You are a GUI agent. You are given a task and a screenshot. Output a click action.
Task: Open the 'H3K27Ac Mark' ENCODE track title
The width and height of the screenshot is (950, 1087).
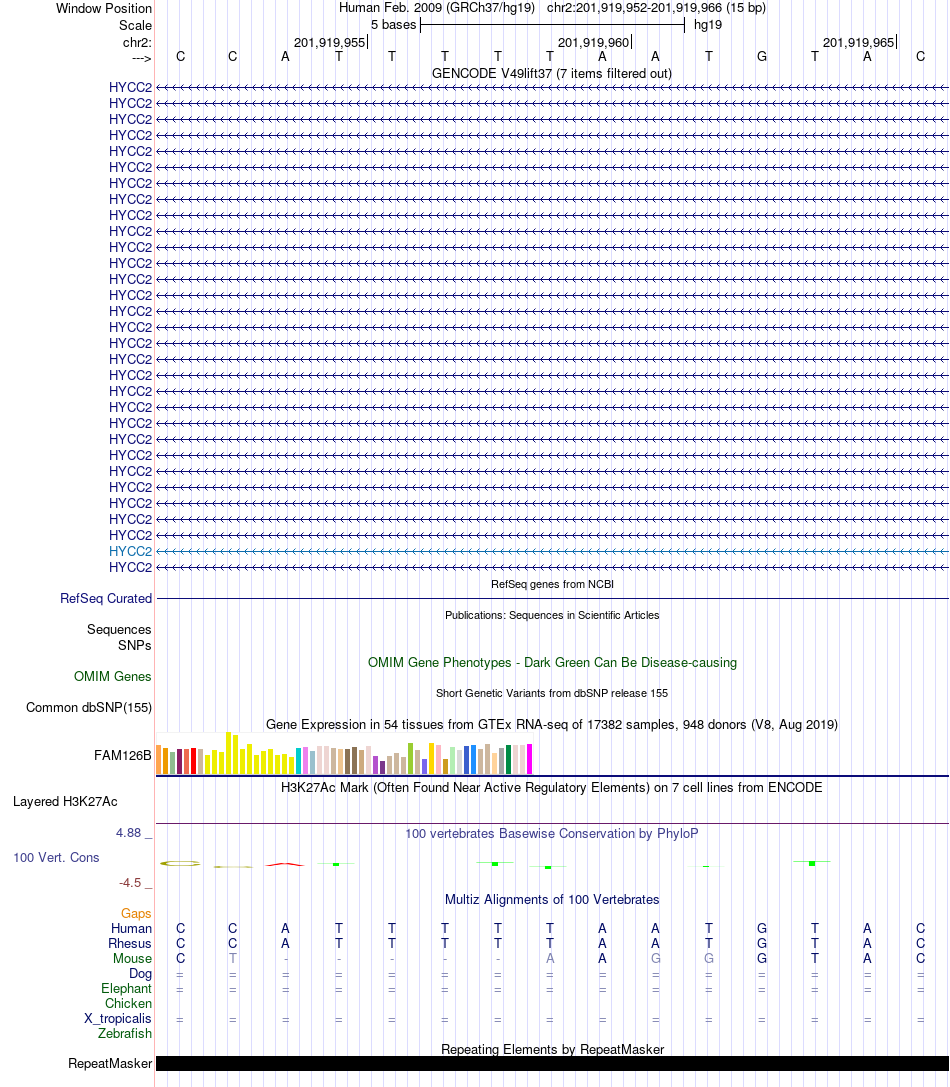[552, 788]
